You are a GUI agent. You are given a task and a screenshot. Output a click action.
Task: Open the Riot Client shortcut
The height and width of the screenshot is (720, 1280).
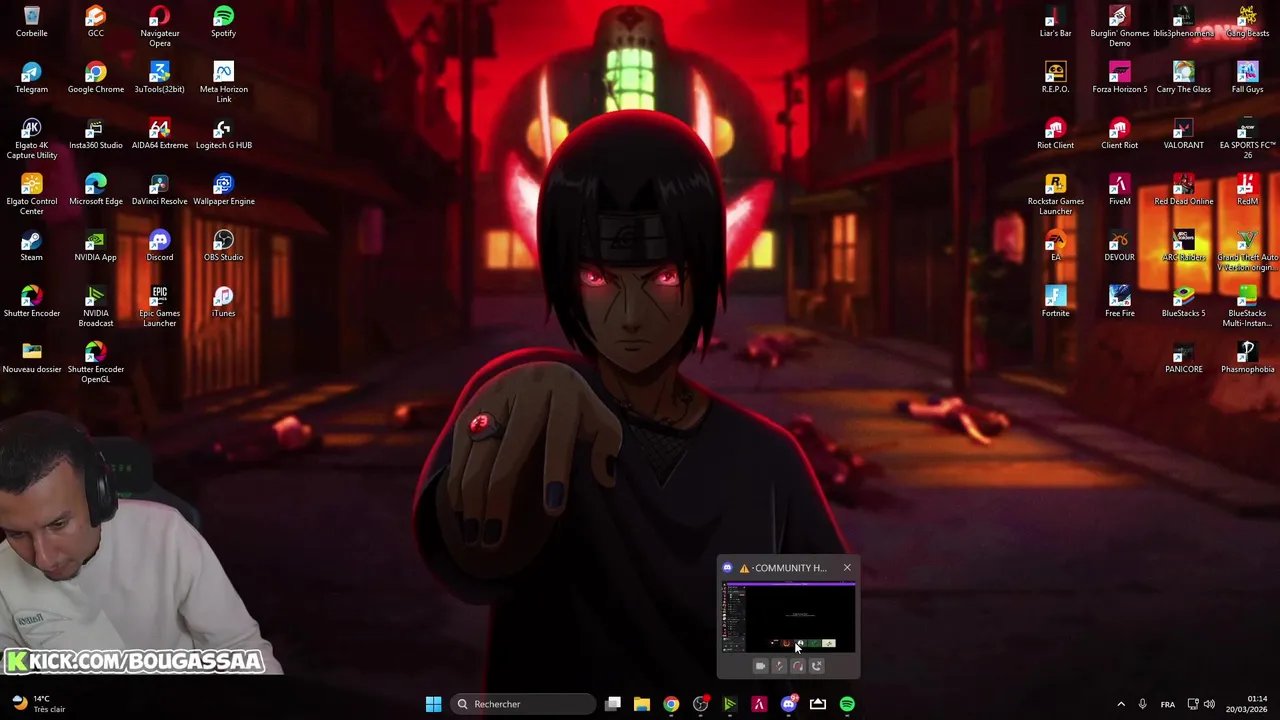(x=1055, y=134)
